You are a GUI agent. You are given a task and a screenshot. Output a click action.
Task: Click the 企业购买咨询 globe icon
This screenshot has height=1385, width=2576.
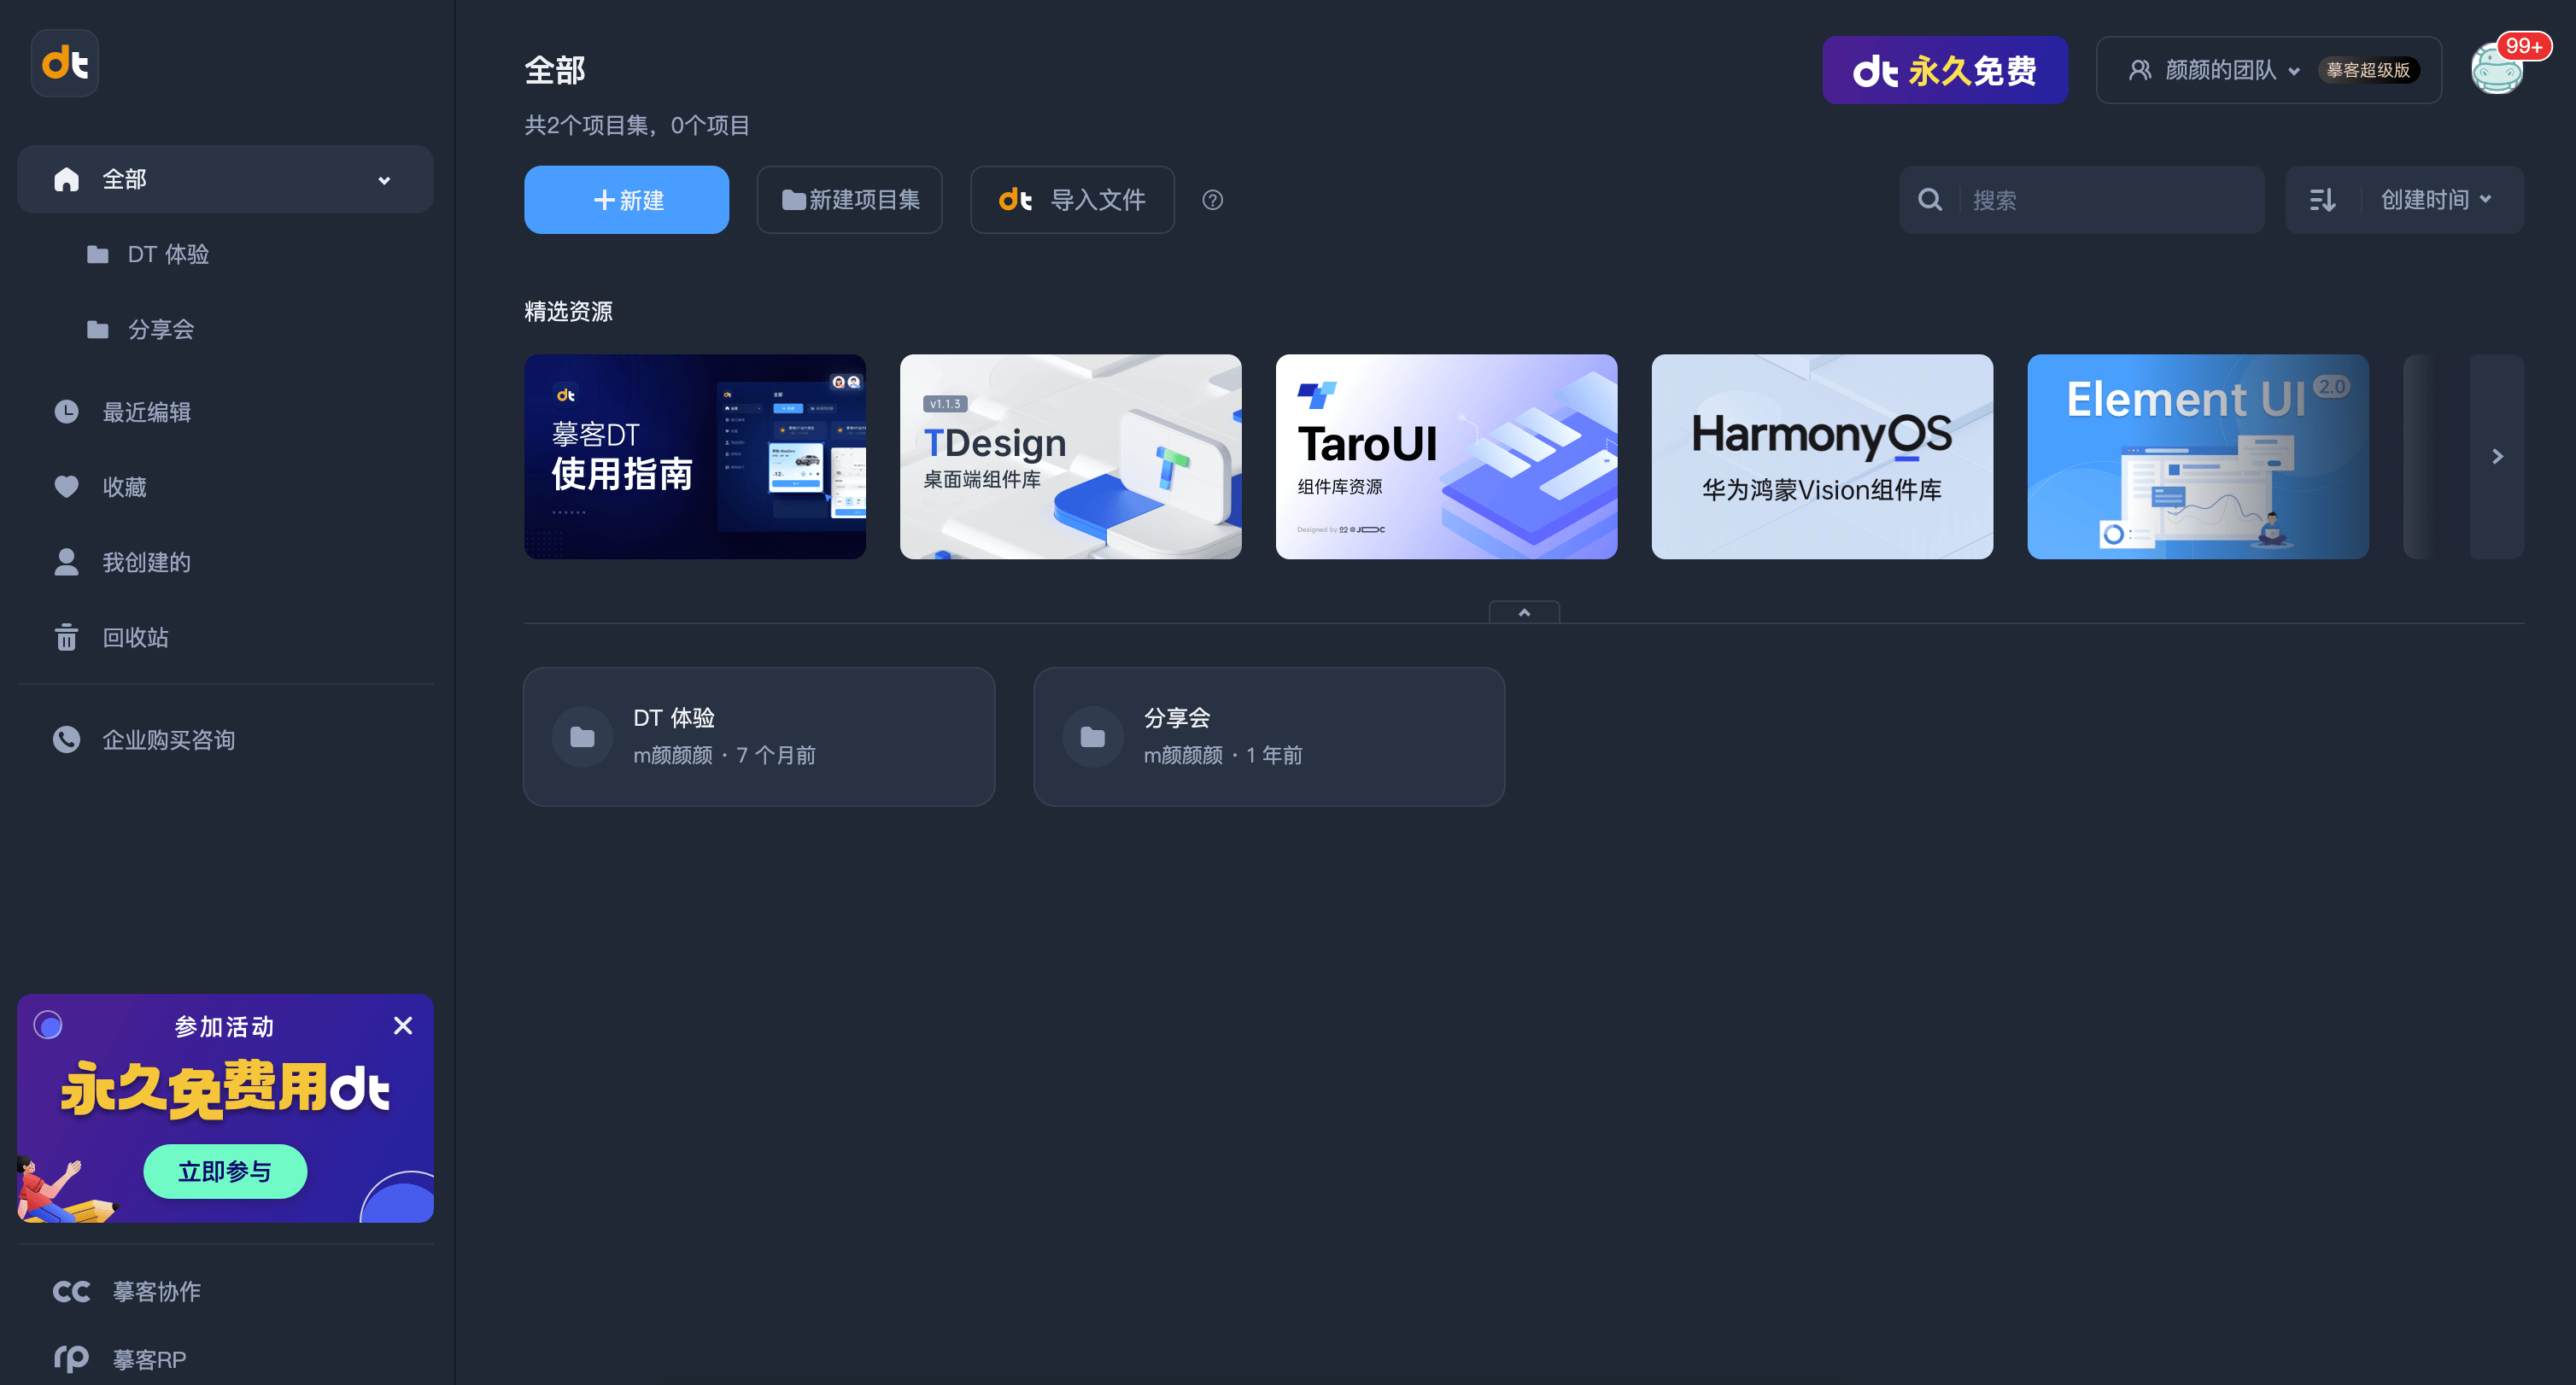[x=66, y=740]
